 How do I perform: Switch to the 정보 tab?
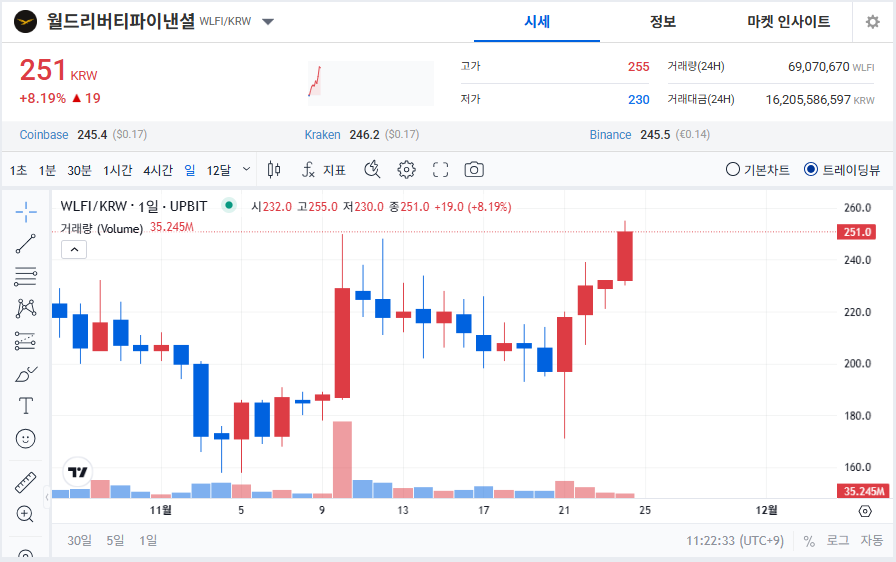click(663, 22)
